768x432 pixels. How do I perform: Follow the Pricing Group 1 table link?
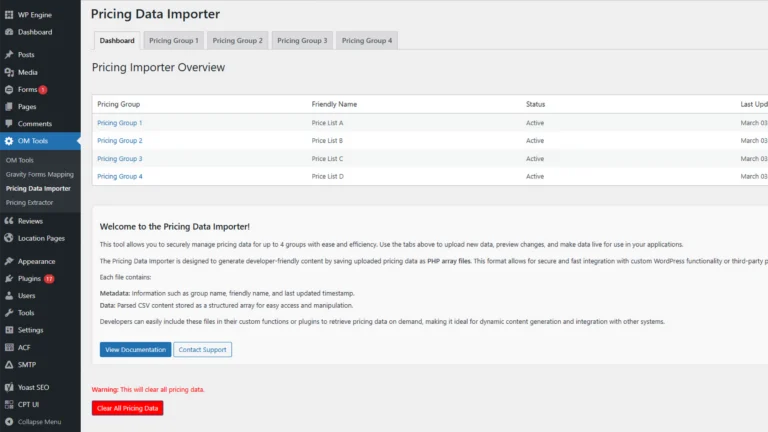(x=120, y=123)
